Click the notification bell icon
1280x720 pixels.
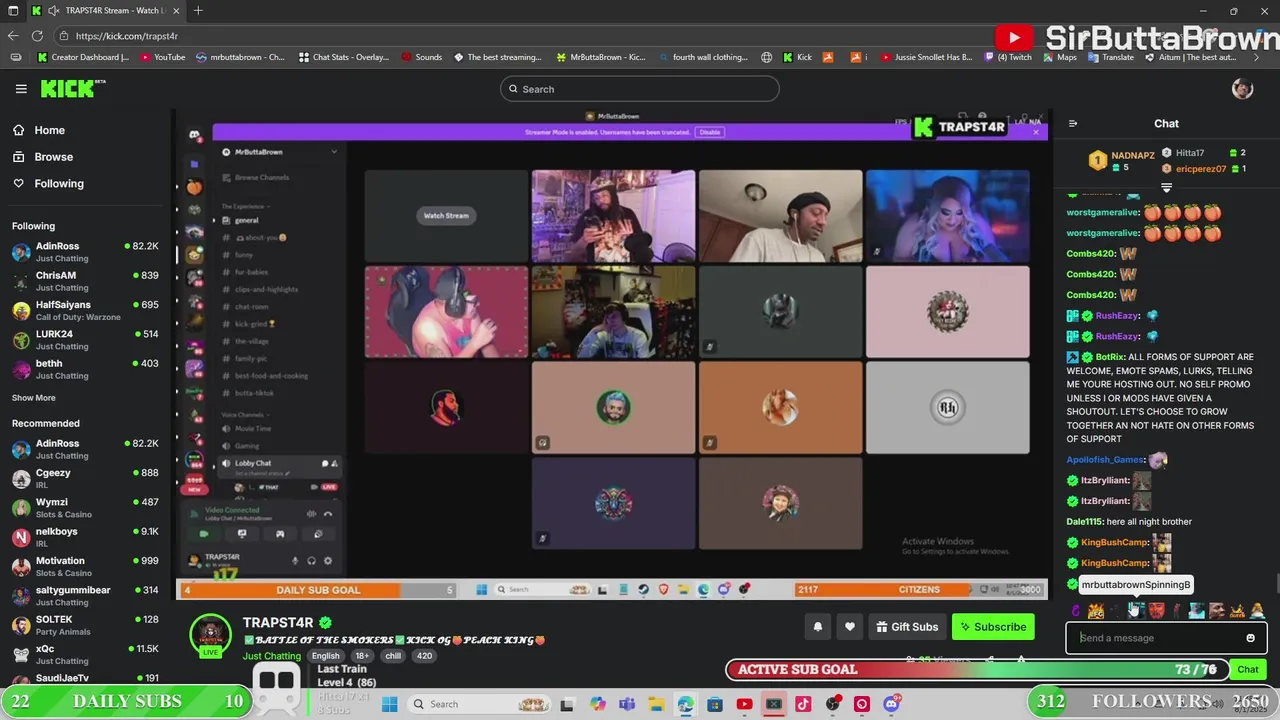click(x=817, y=627)
